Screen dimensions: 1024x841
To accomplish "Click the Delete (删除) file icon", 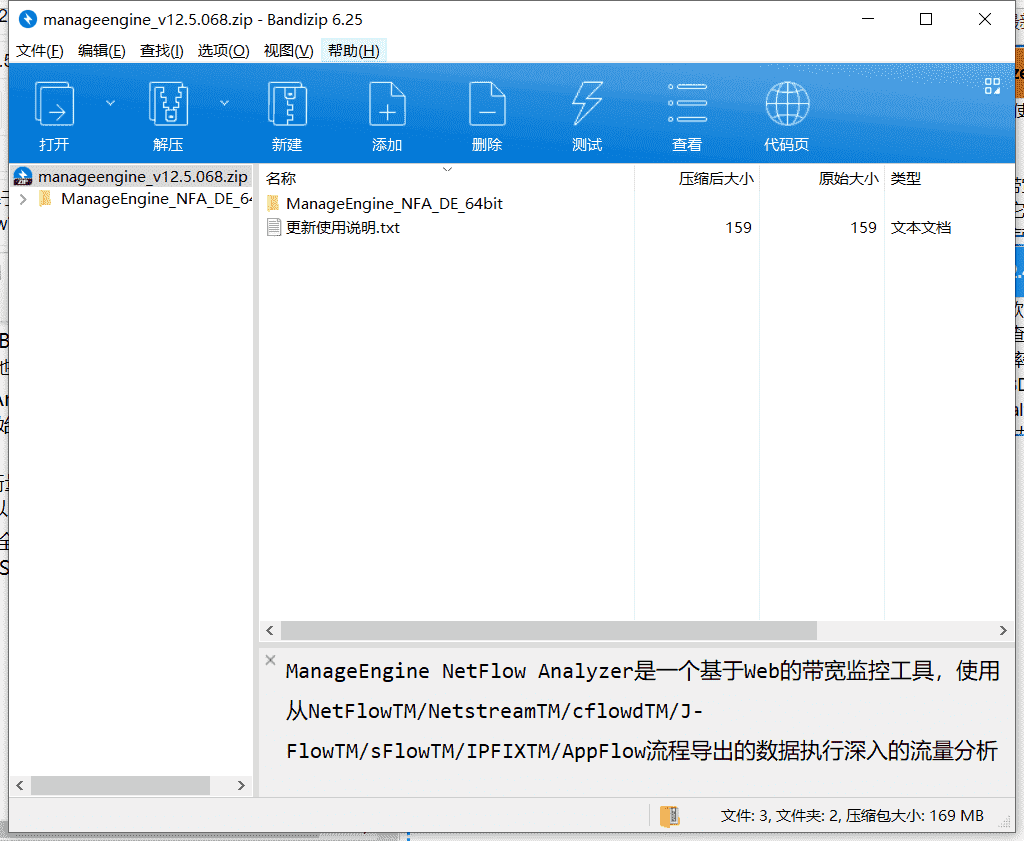I will (x=487, y=104).
